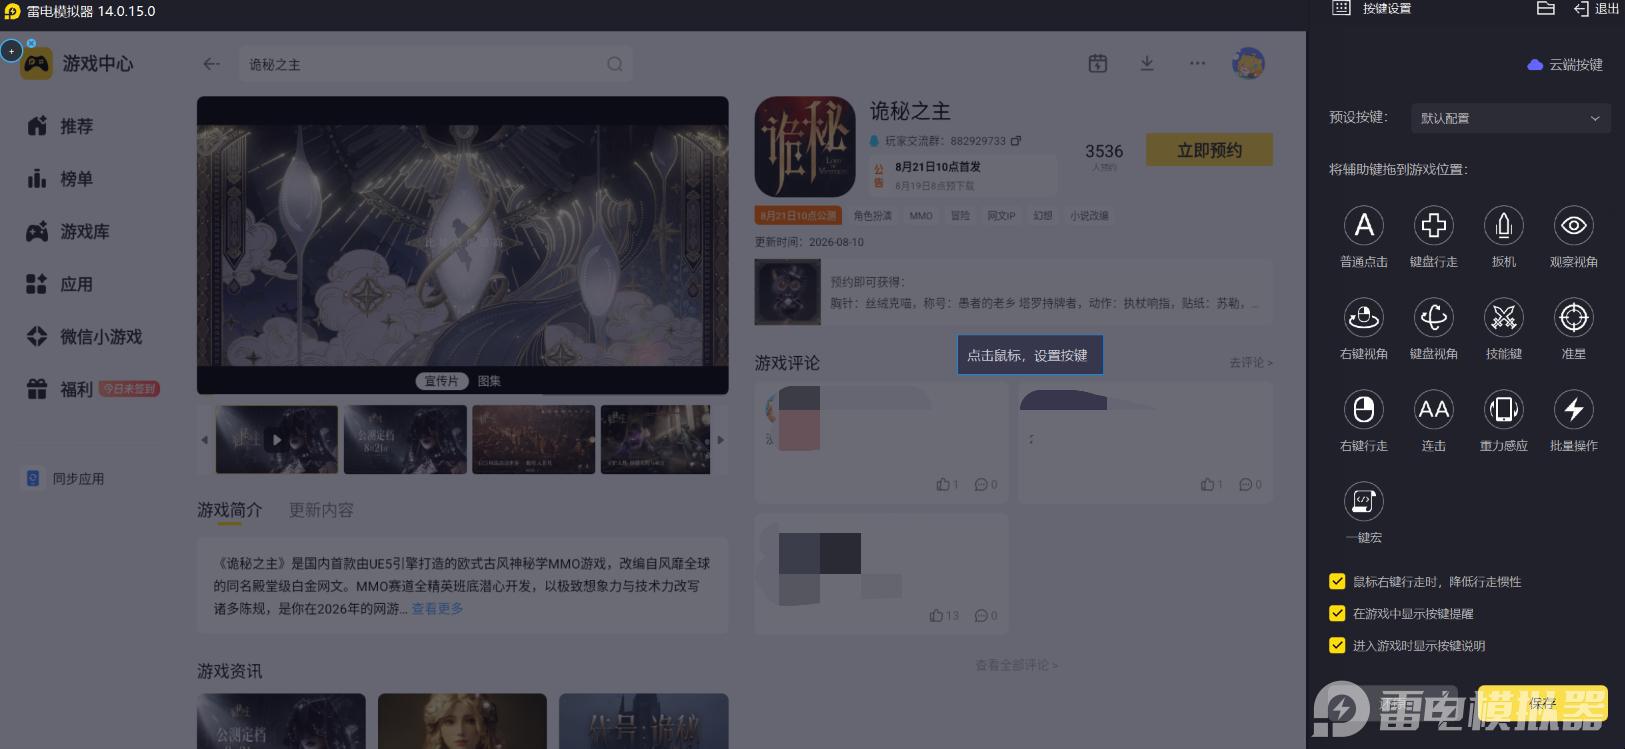Switch to the 宣传片 tab
Viewport: 1625px width, 749px height.
(x=441, y=381)
